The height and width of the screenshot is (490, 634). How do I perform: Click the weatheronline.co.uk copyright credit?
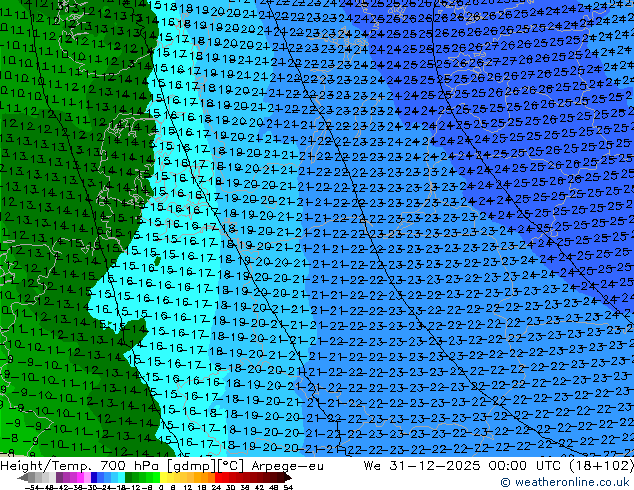click(564, 482)
